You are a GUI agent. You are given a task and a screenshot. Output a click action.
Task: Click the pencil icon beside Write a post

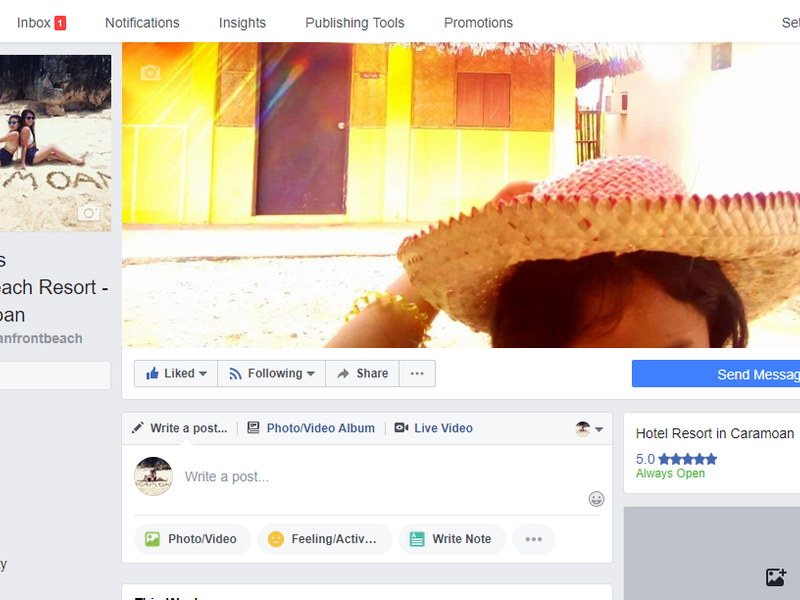pyautogui.click(x=137, y=428)
